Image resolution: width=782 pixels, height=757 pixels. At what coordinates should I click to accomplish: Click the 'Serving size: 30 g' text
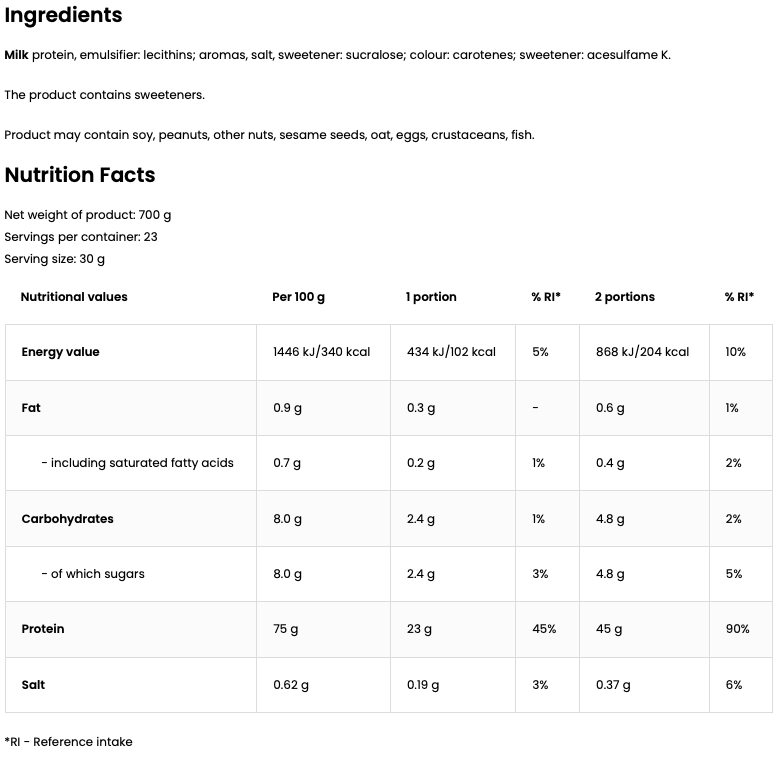[x=55, y=259]
